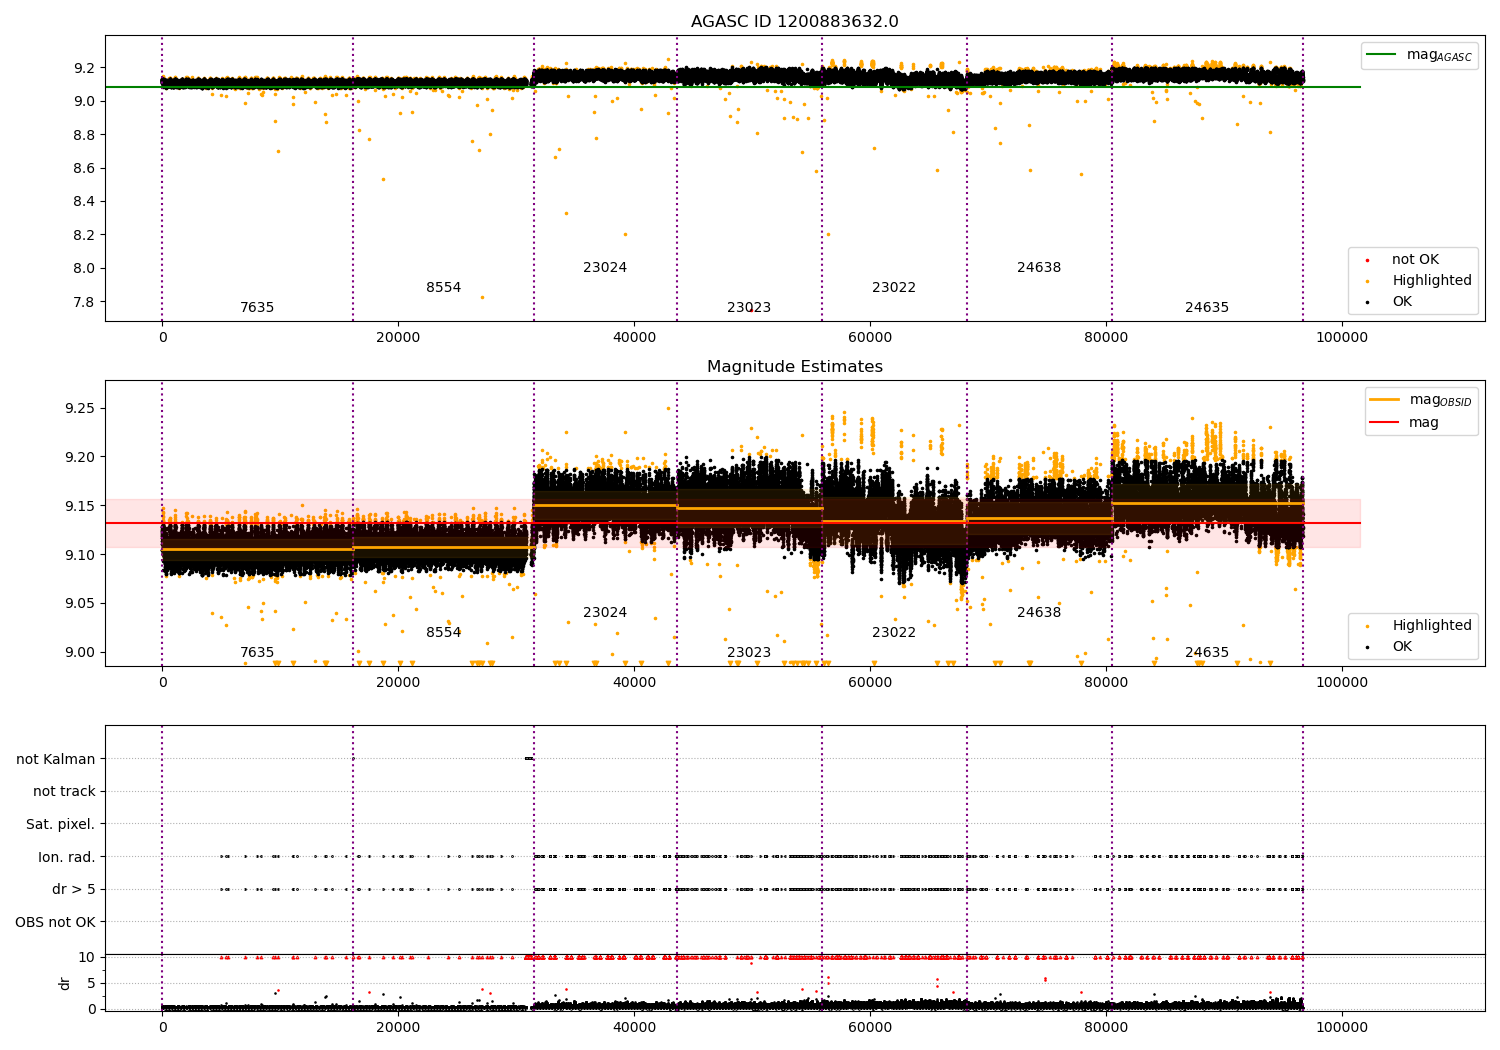Click OBSID label 23023 in top plot
The width and height of the screenshot is (1500, 1050).
tap(749, 308)
